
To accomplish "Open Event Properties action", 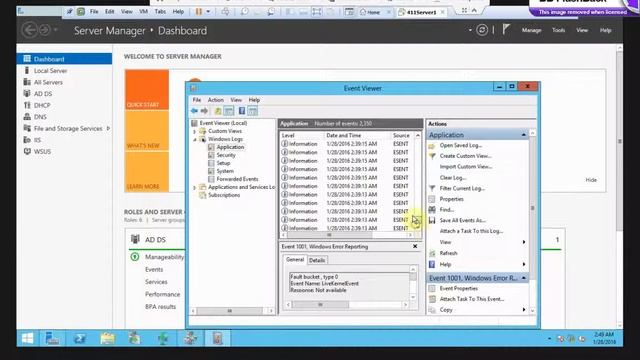I will click(458, 289).
